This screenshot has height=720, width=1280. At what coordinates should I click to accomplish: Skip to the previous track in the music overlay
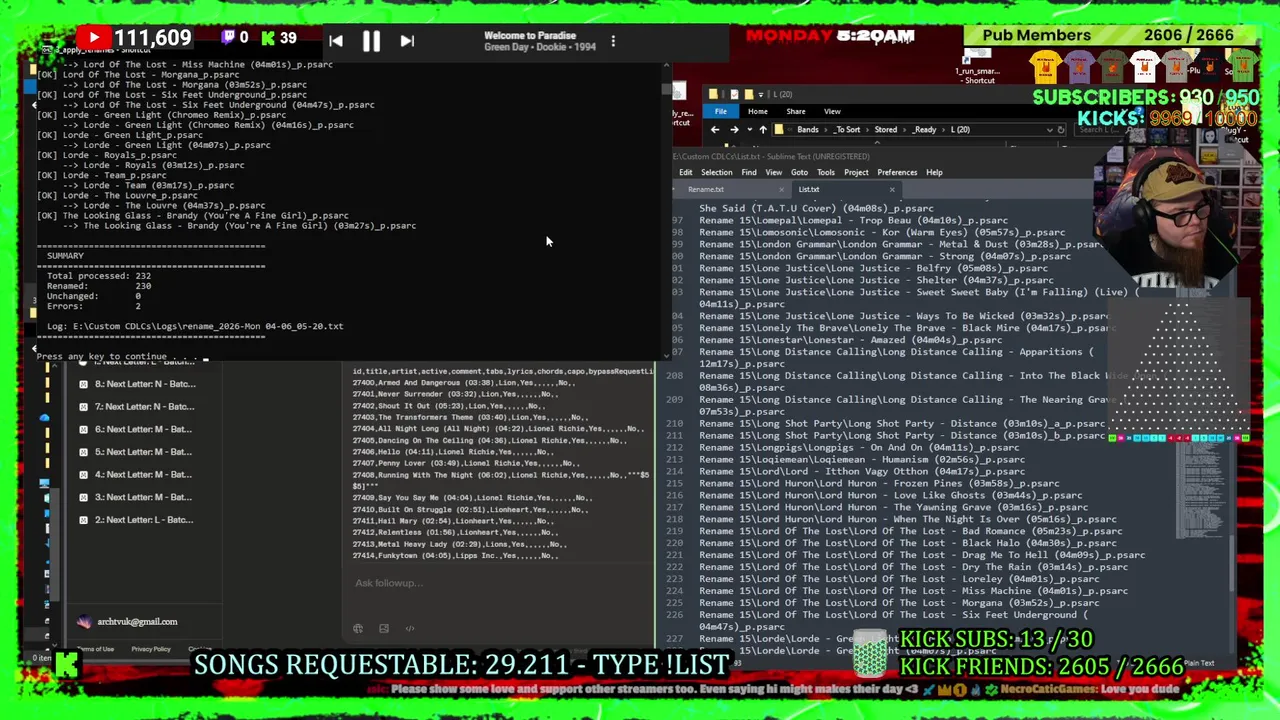tap(336, 41)
